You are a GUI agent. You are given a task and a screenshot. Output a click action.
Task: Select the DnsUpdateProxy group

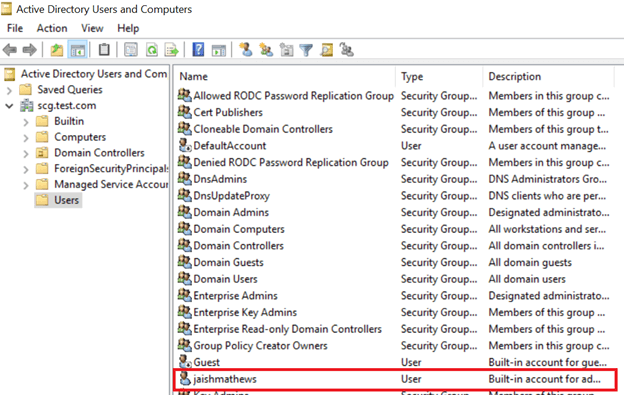[x=231, y=196]
